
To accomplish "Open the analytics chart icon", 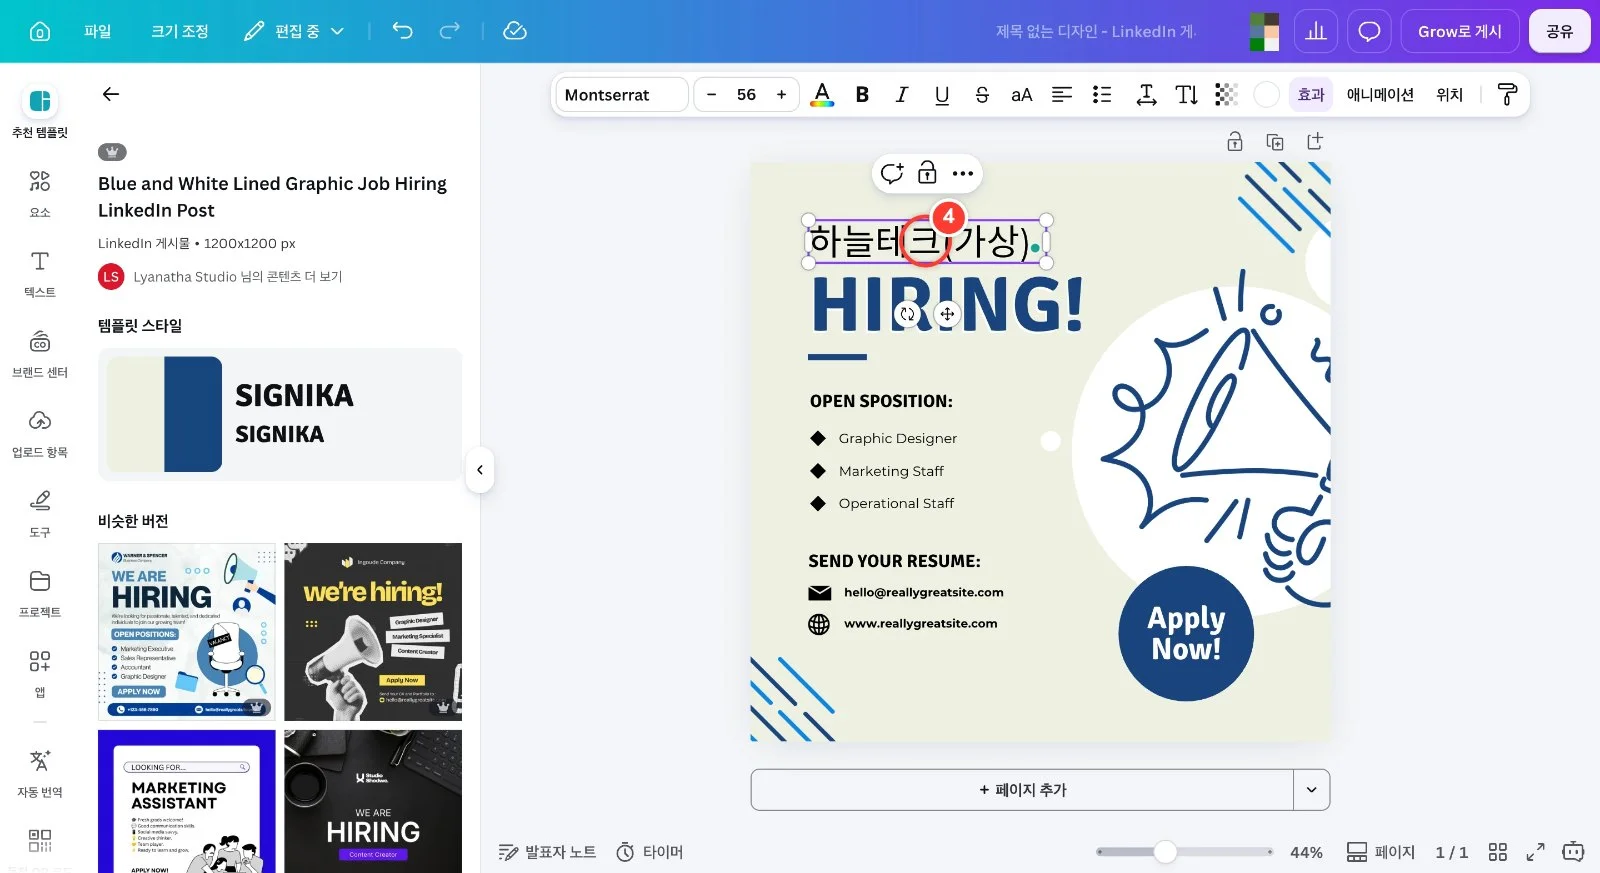I will 1316,31.
